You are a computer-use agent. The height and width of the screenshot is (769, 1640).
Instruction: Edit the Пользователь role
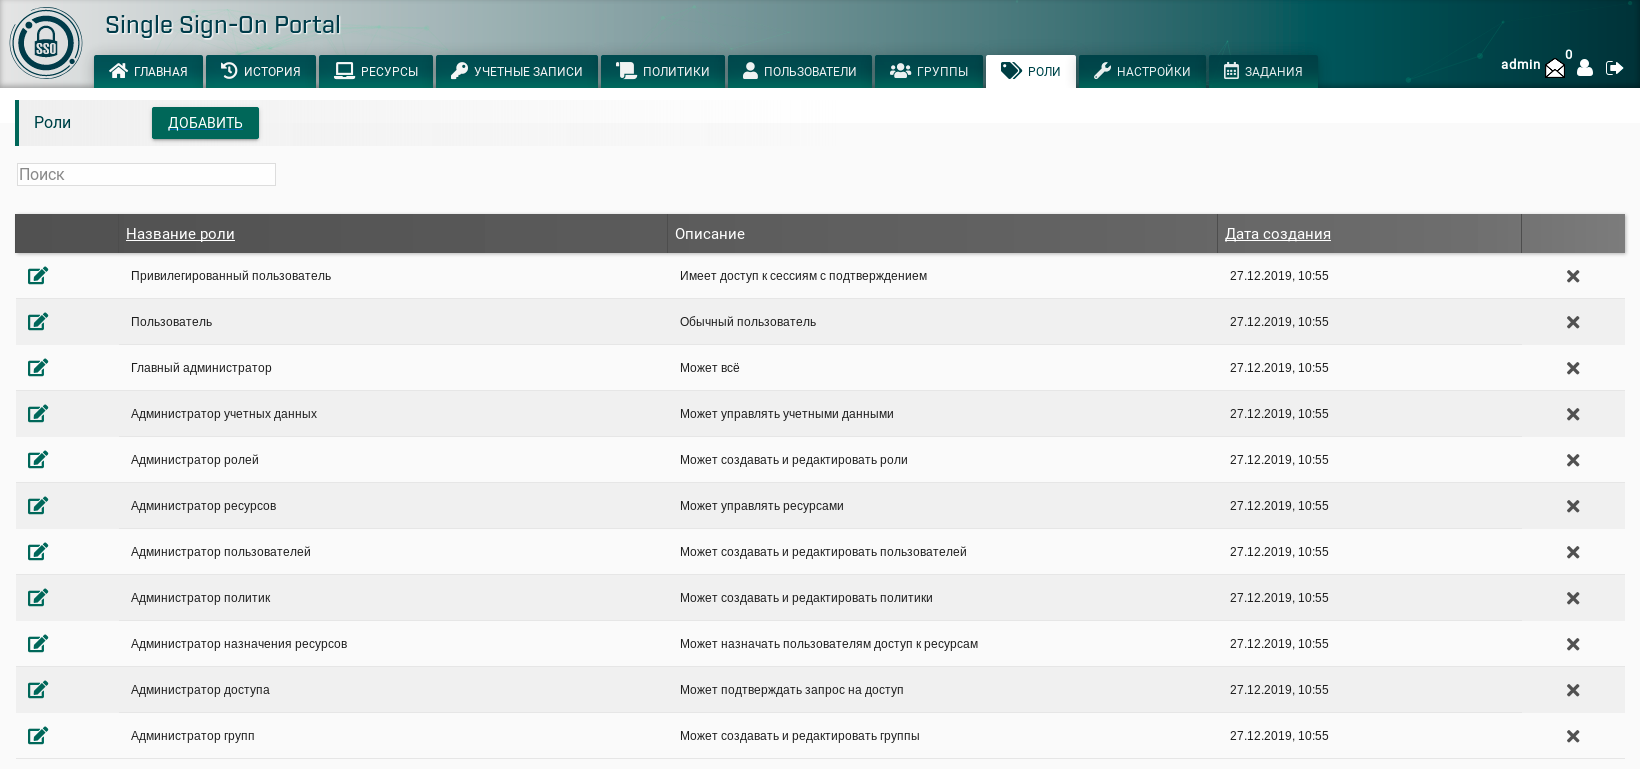click(x=38, y=322)
